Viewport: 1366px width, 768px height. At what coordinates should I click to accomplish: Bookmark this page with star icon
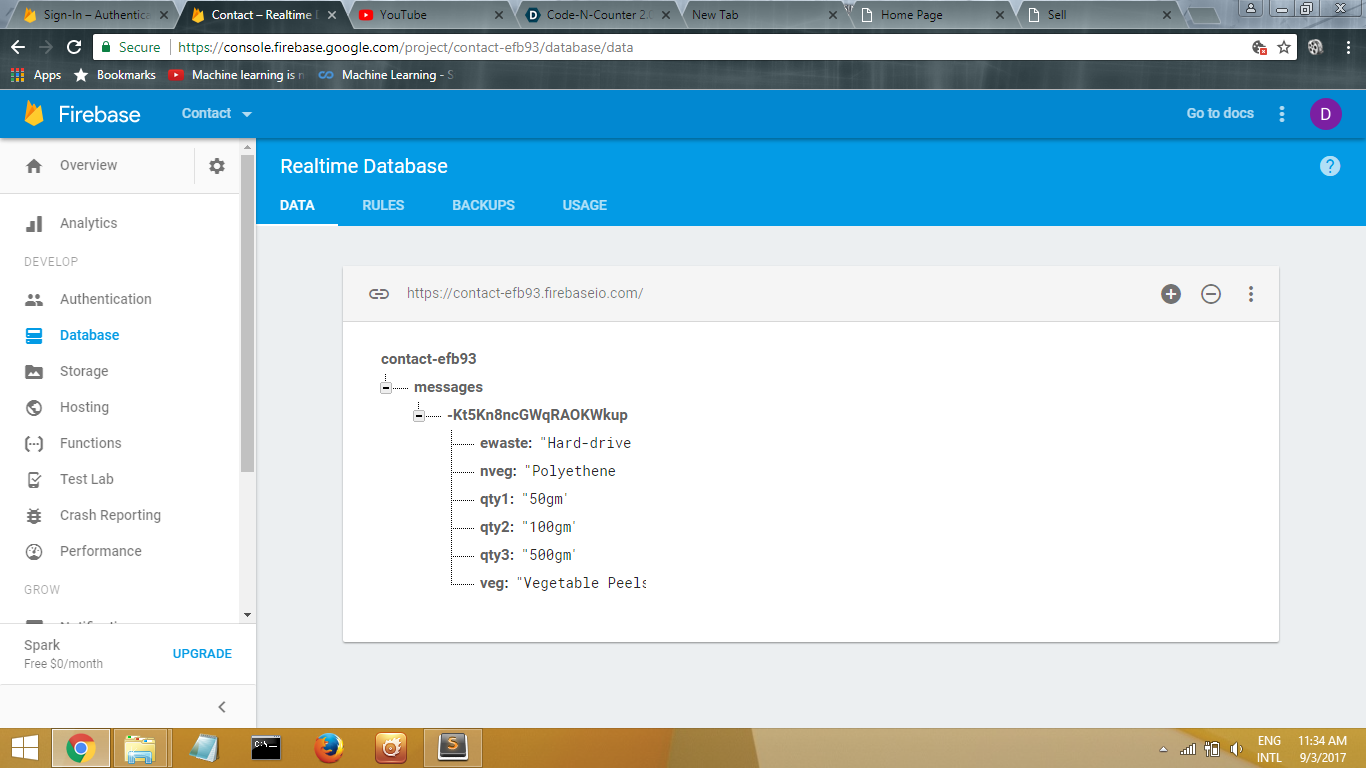coord(1285,47)
